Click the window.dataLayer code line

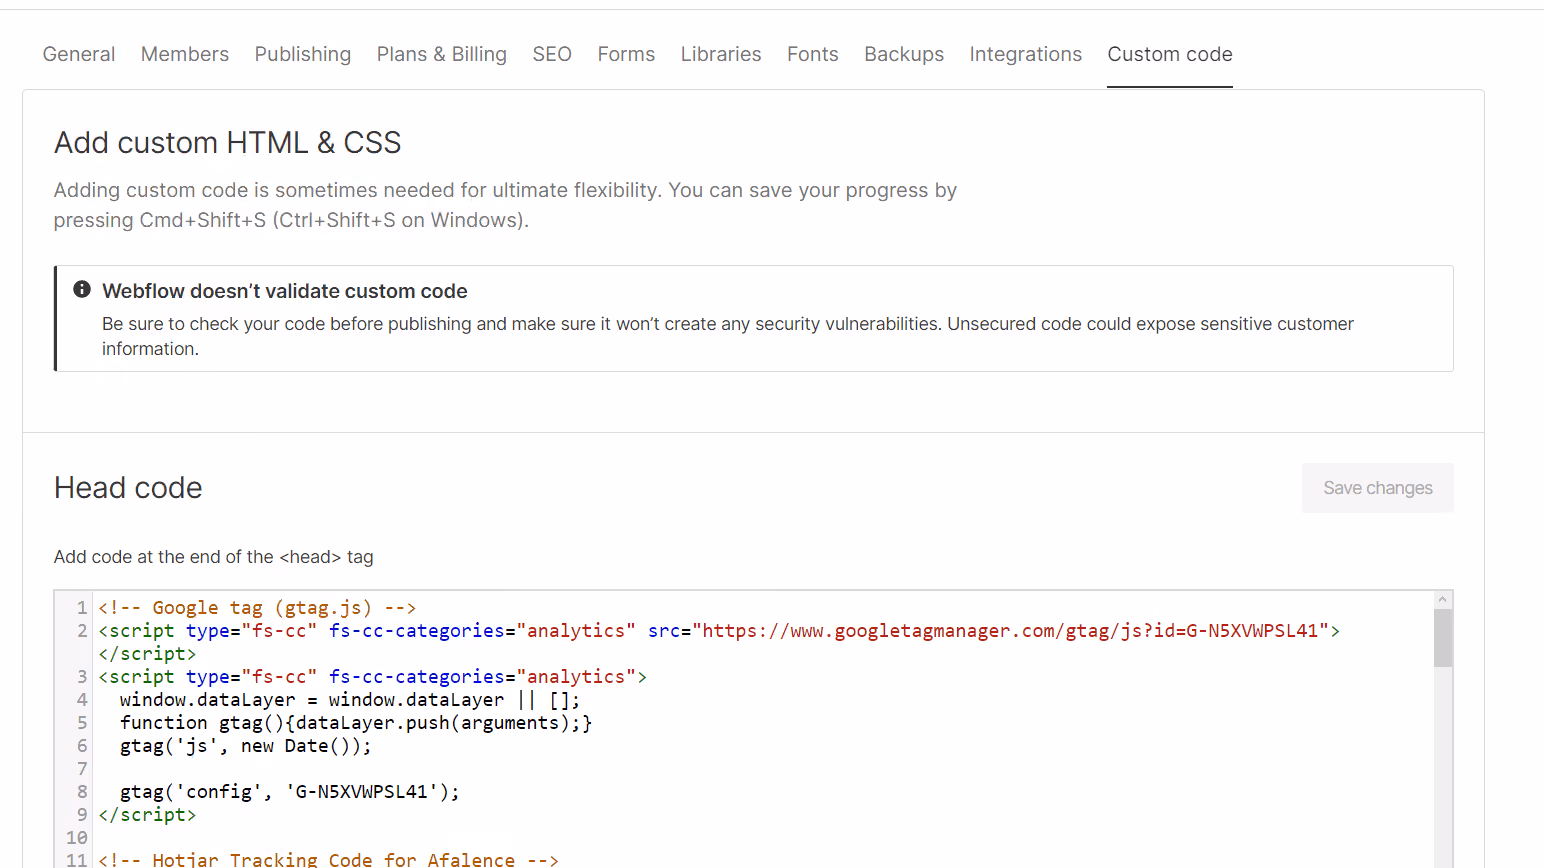coord(350,700)
